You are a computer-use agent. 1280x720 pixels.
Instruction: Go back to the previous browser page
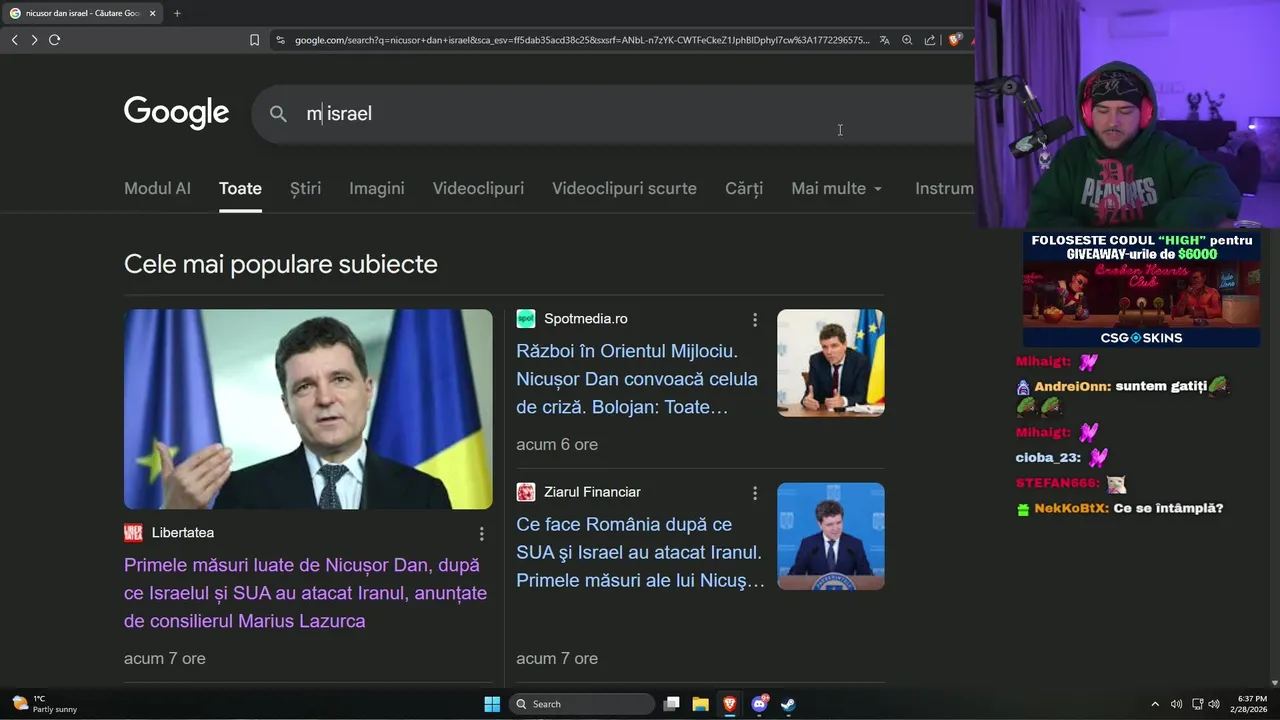(x=14, y=40)
